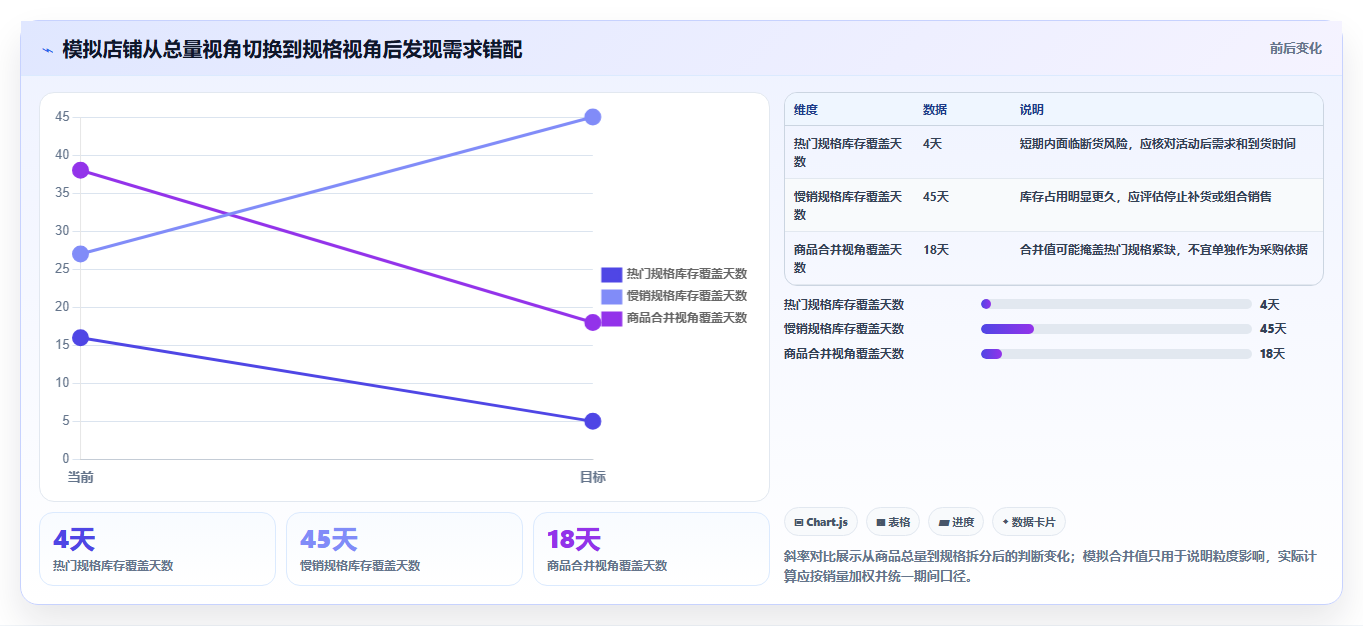
Task: Click the 数据 column header in the table
Action: [935, 110]
